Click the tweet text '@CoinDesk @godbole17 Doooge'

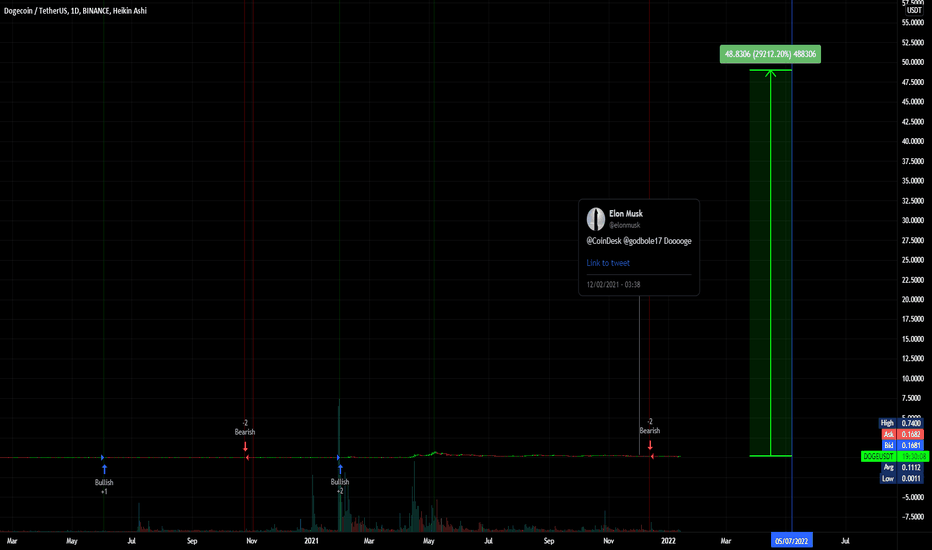[x=639, y=241]
